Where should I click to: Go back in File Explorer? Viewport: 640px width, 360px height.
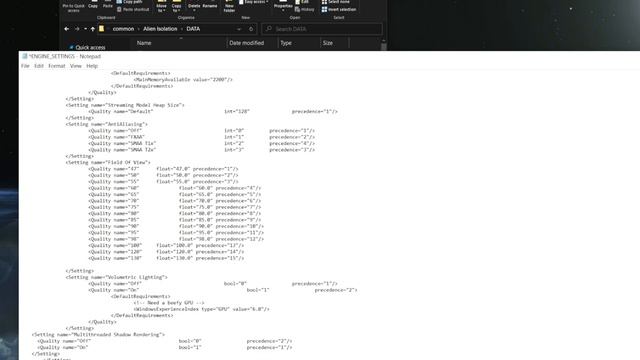click(67, 29)
